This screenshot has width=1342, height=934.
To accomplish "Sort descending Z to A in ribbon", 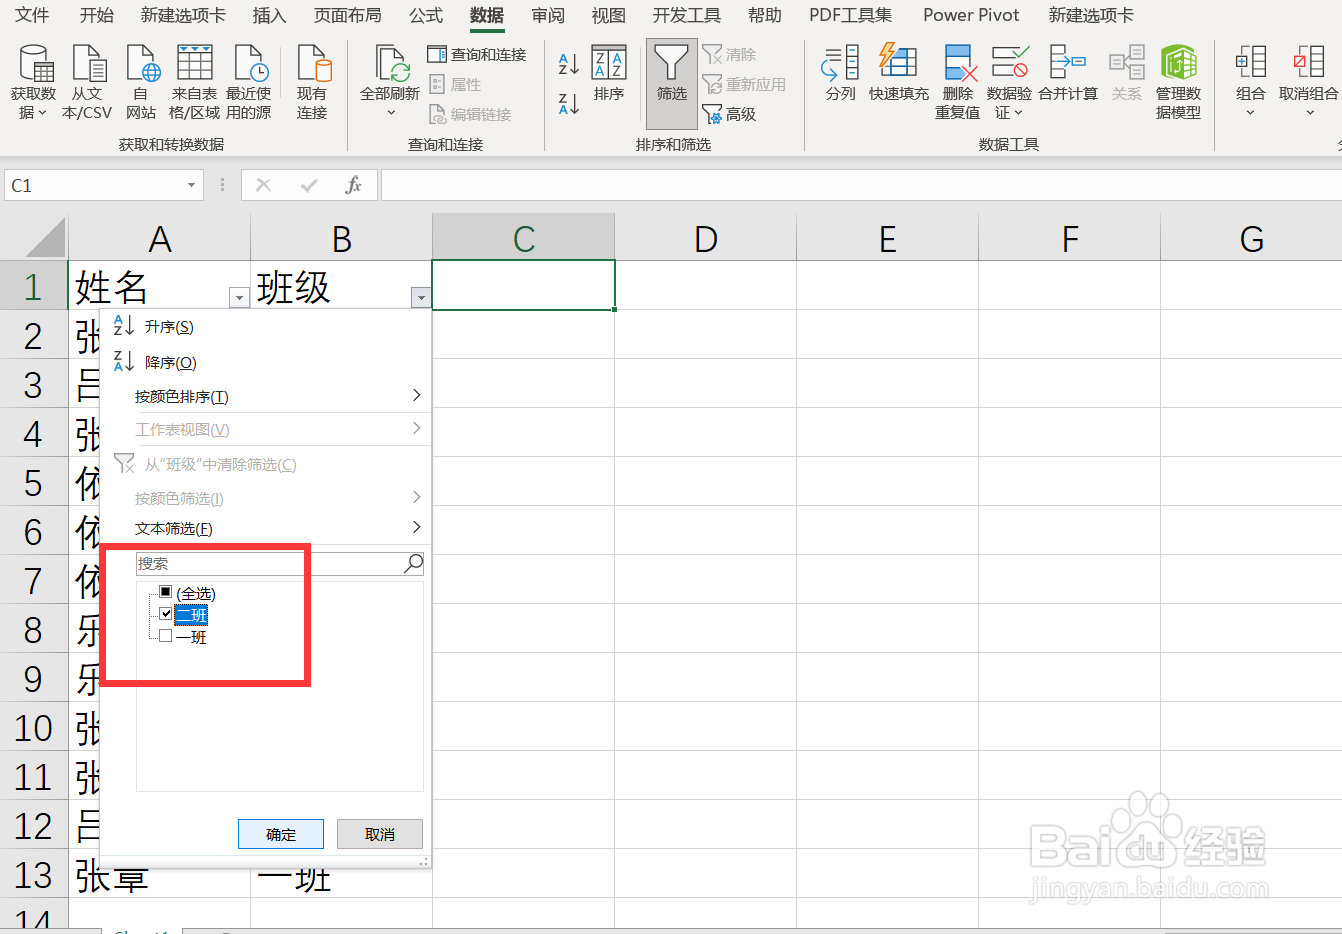I will click(569, 103).
